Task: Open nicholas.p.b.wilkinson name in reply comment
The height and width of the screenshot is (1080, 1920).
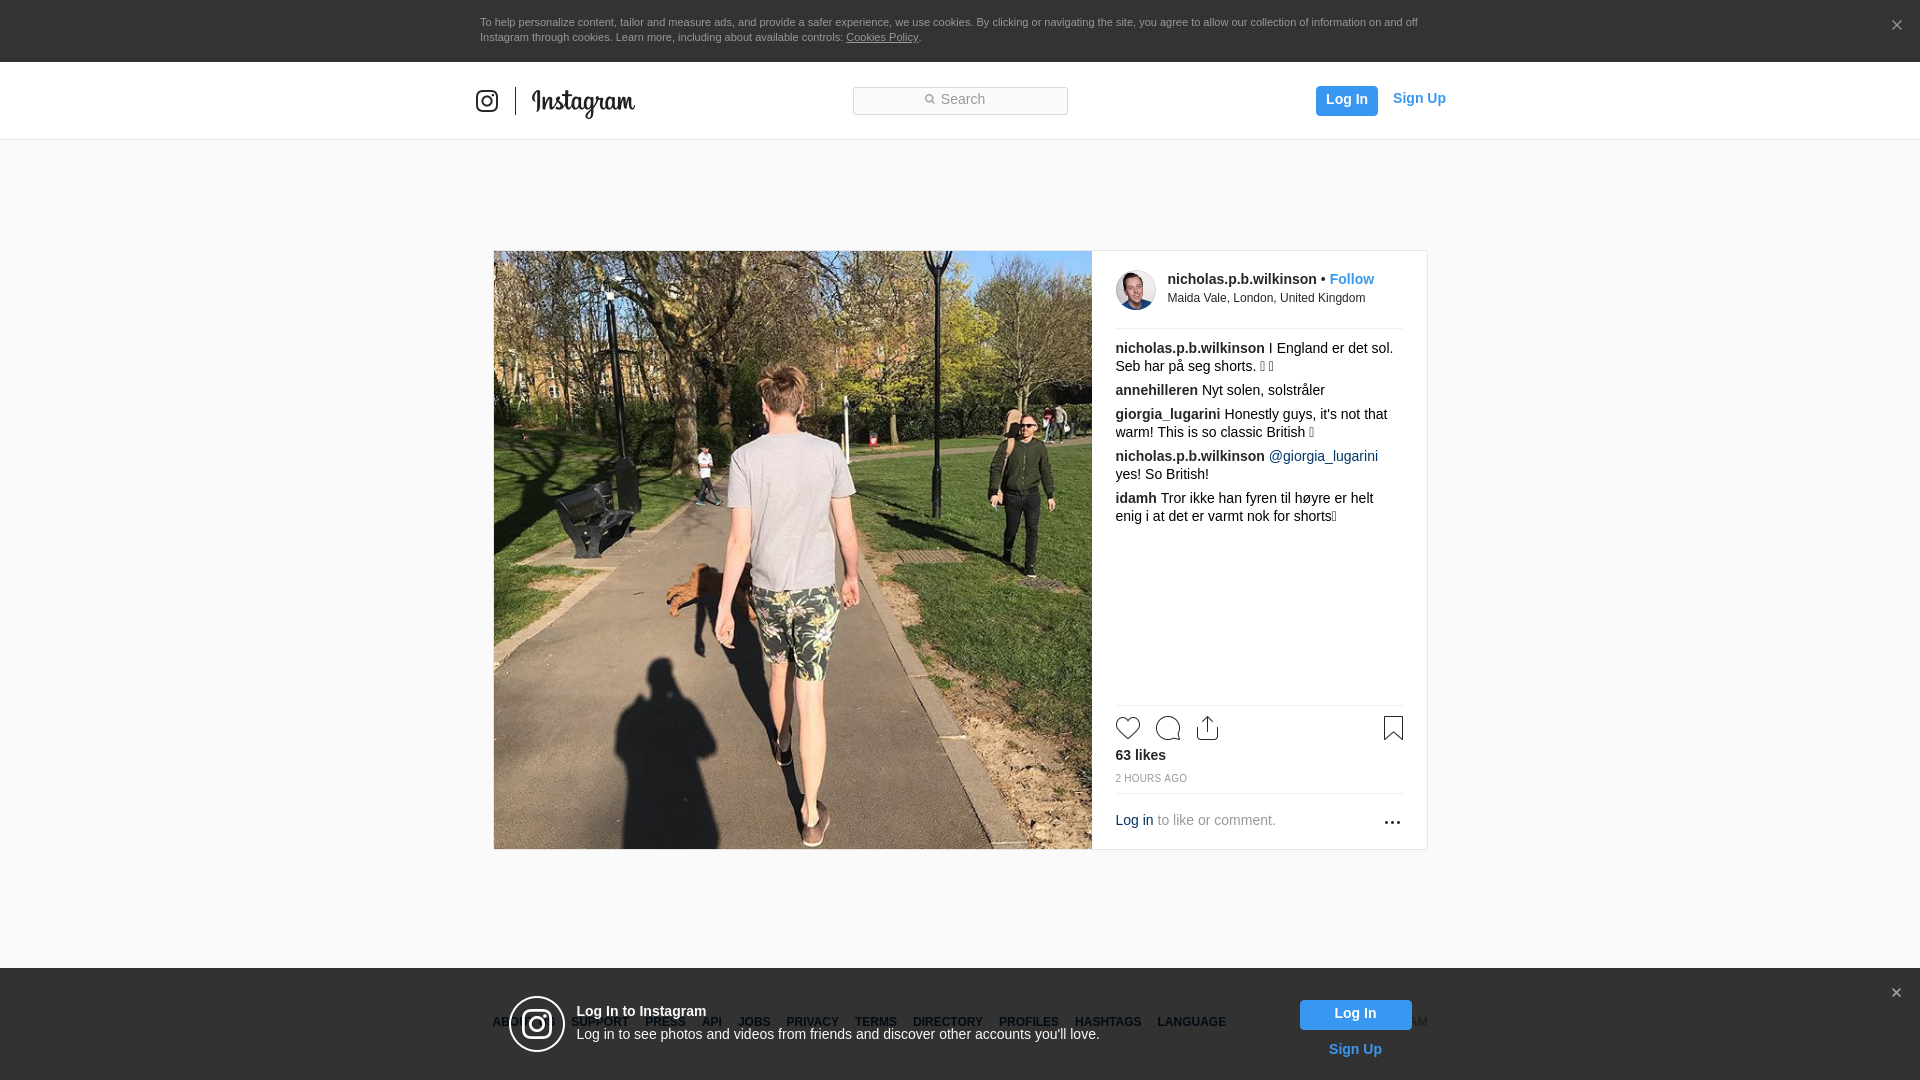Action: [1190, 456]
